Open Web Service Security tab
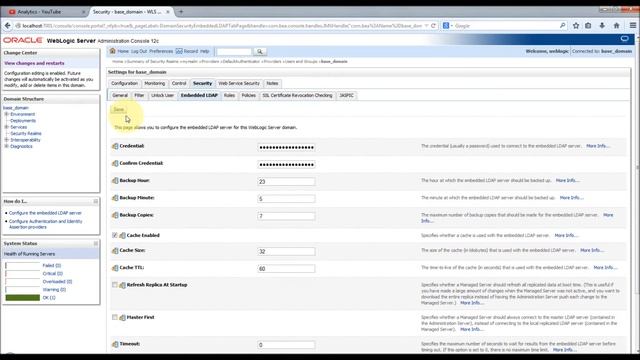The width and height of the screenshot is (640, 360). click(239, 83)
